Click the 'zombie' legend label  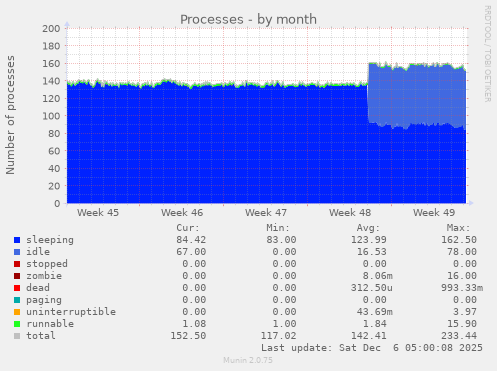click(44, 276)
